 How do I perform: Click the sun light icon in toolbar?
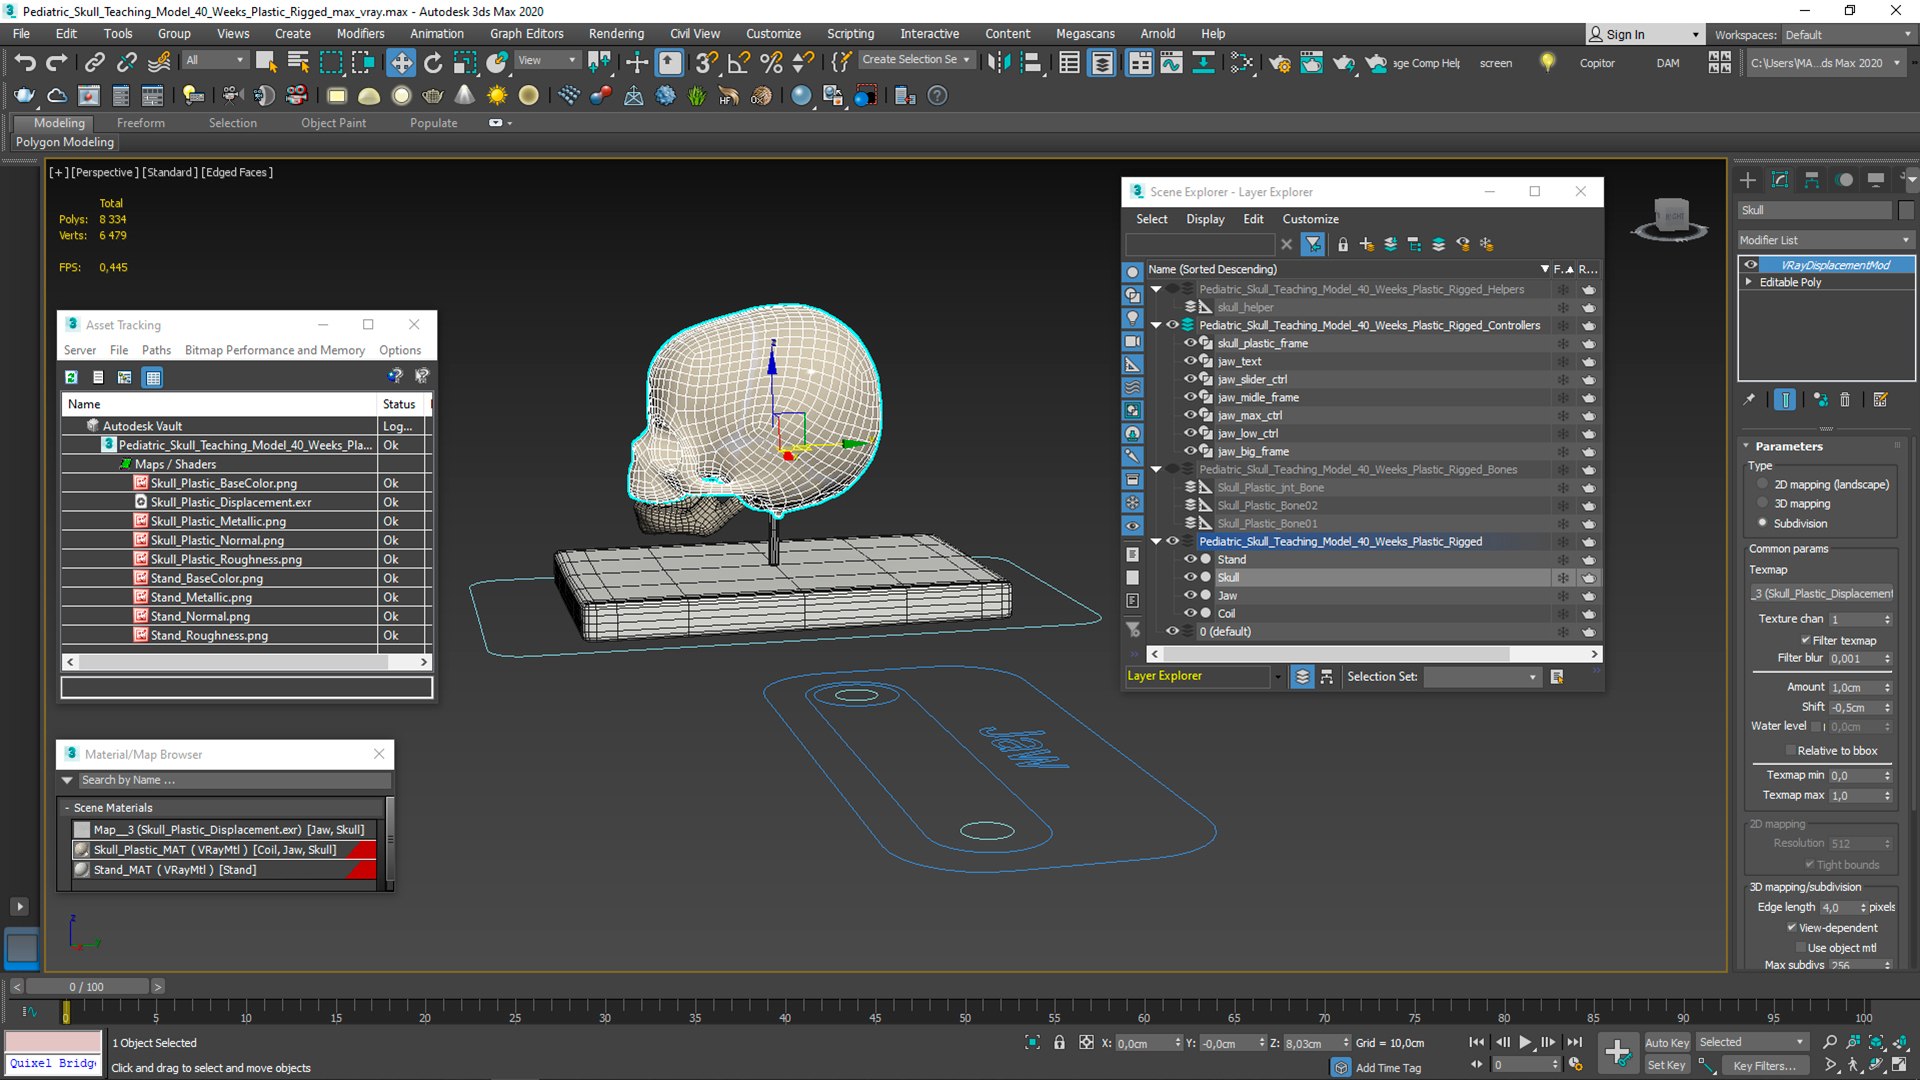[x=497, y=96]
